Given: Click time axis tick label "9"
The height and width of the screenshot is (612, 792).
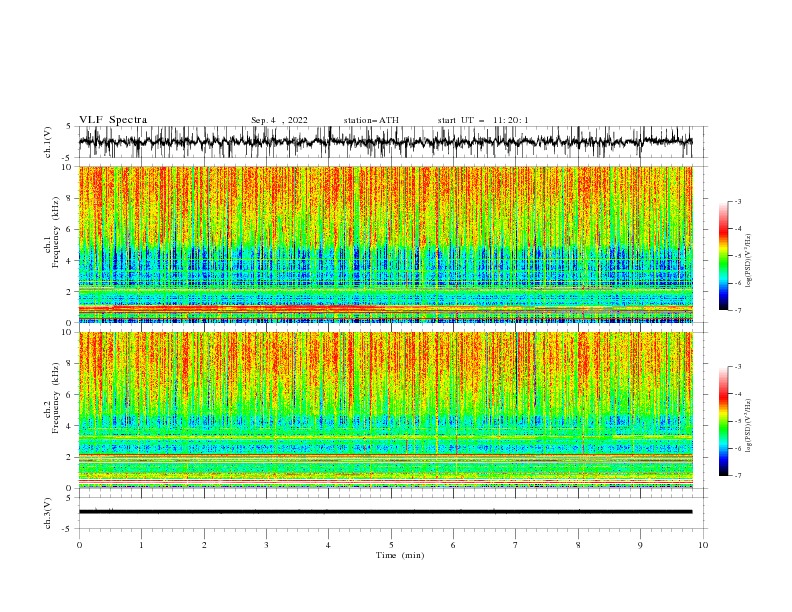Looking at the screenshot, I should [x=640, y=545].
